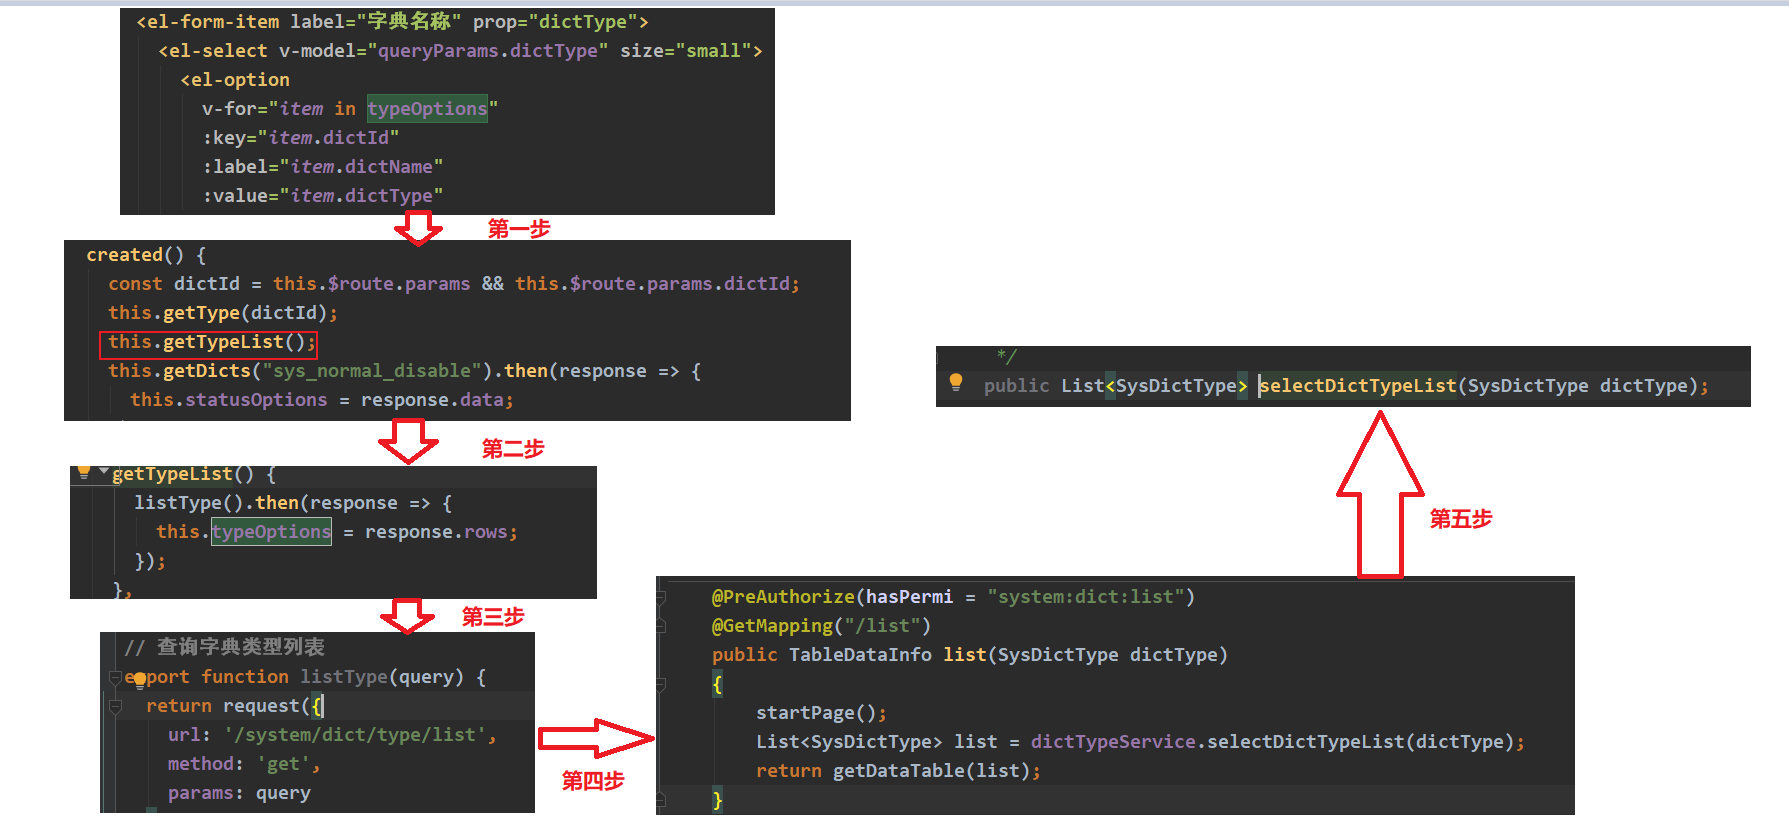Select highlighted typeOptions after this. in getTypeList
Image resolution: width=1789 pixels, height=827 pixels.
pyautogui.click(x=271, y=531)
